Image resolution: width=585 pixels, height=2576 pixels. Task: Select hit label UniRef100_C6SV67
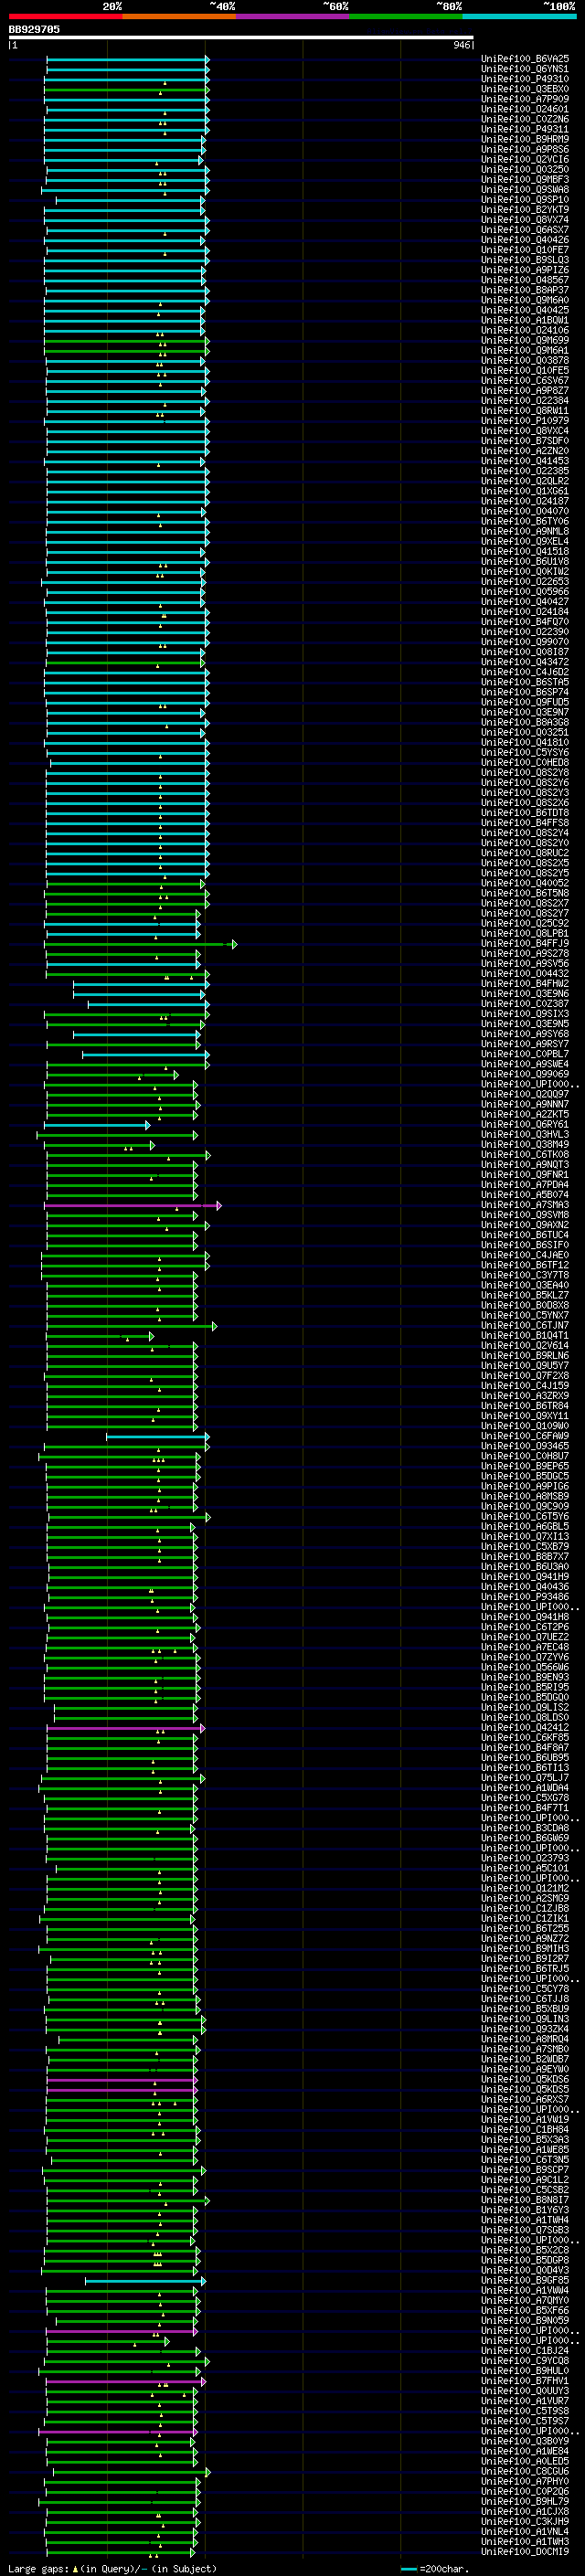point(525,380)
